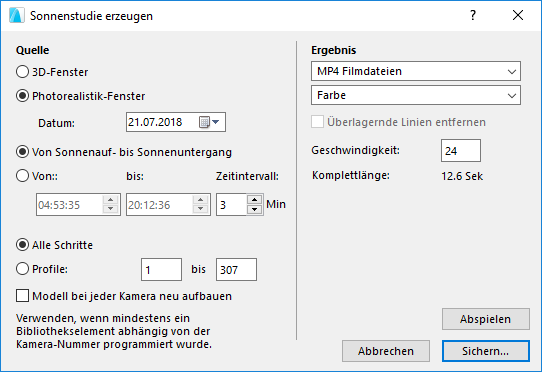Select the Profile range radio button
The width and height of the screenshot is (542, 372).
point(22,269)
